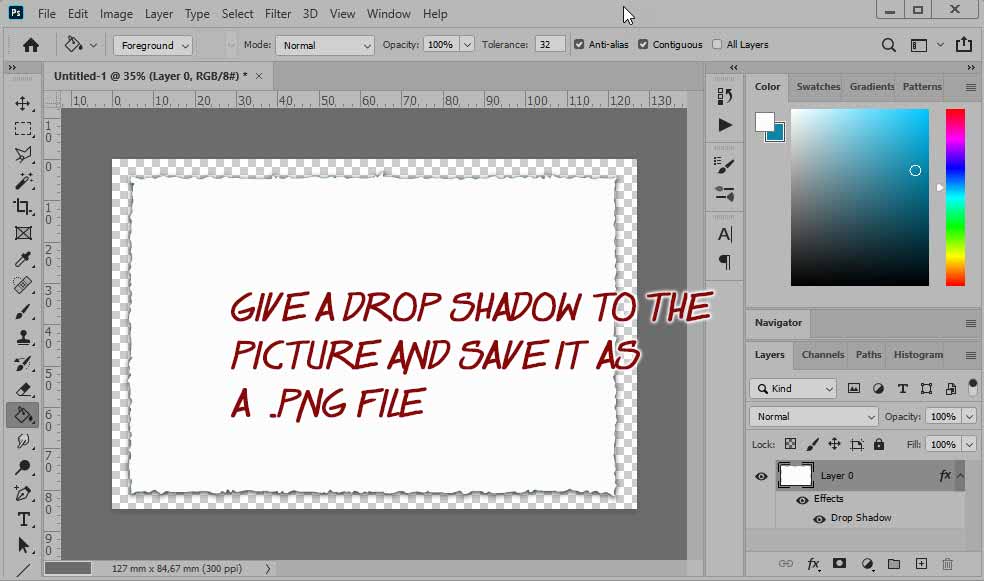Toggle the Anti-alias checkbox
This screenshot has height=581, width=984.
[579, 45]
